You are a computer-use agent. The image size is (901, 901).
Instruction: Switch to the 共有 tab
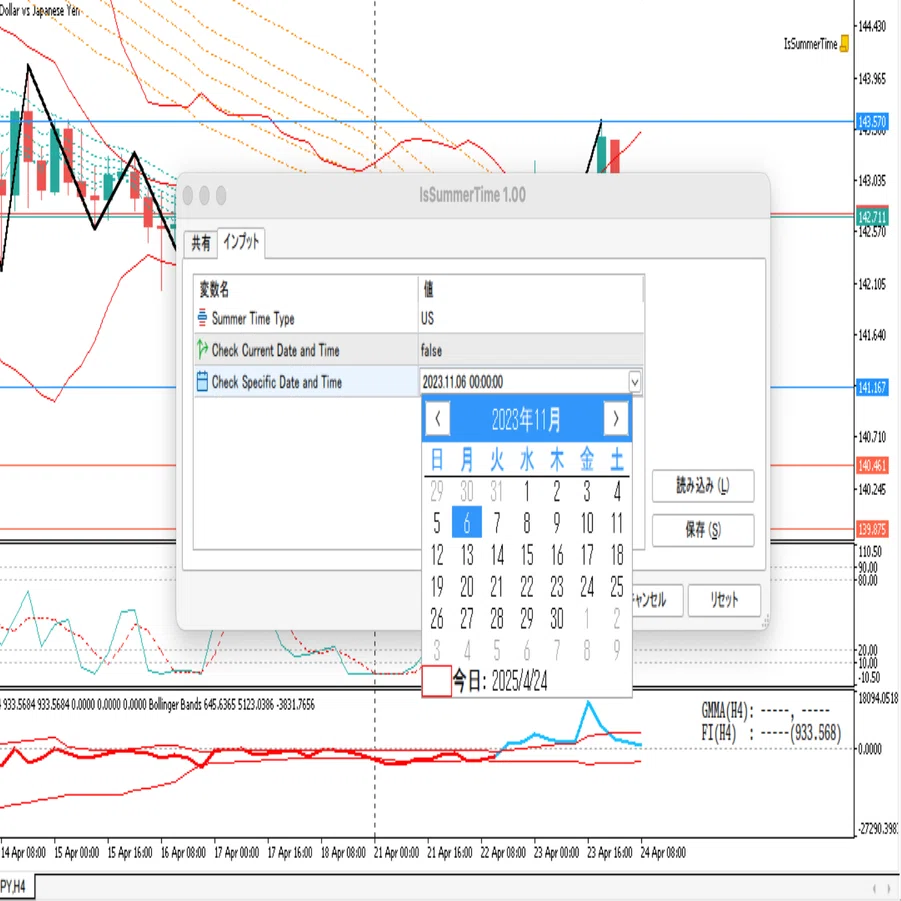[x=201, y=243]
